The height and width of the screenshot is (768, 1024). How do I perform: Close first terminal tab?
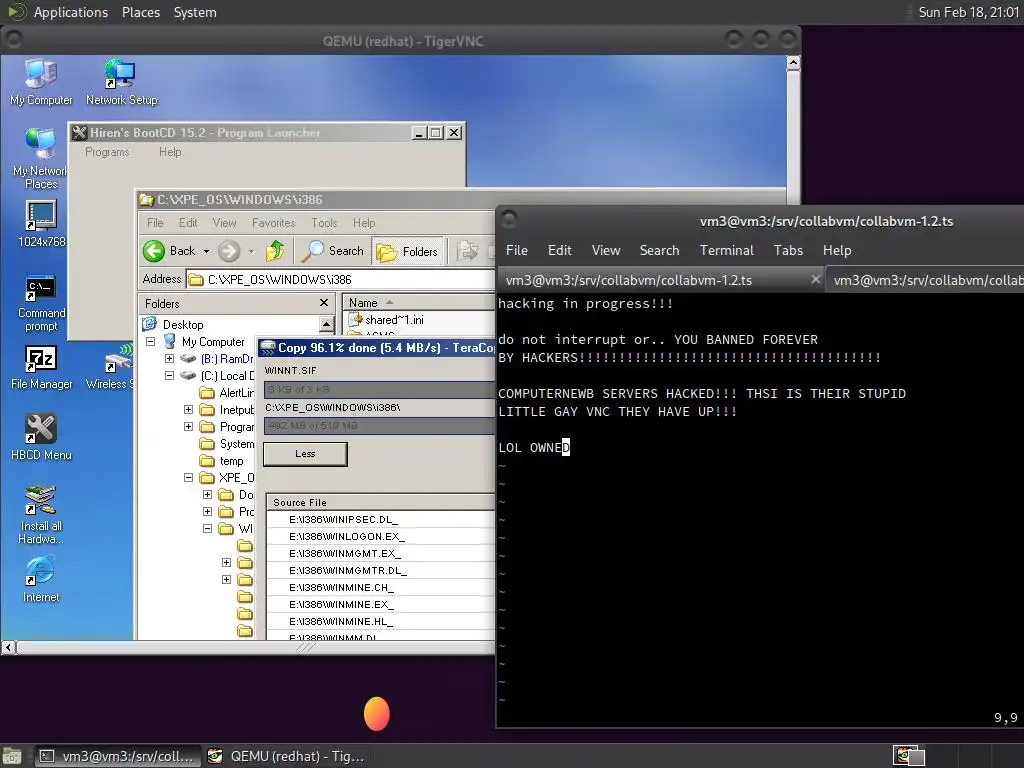(815, 280)
